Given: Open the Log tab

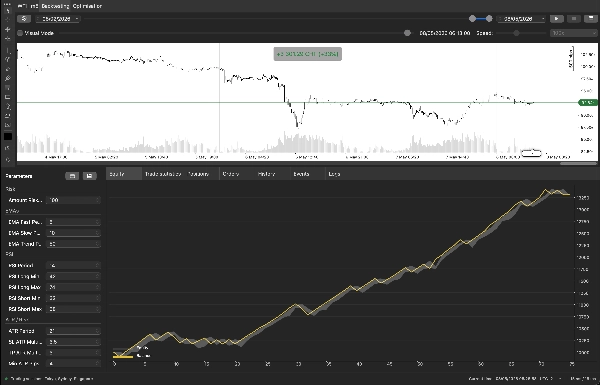Looking at the screenshot, I should 334,174.
